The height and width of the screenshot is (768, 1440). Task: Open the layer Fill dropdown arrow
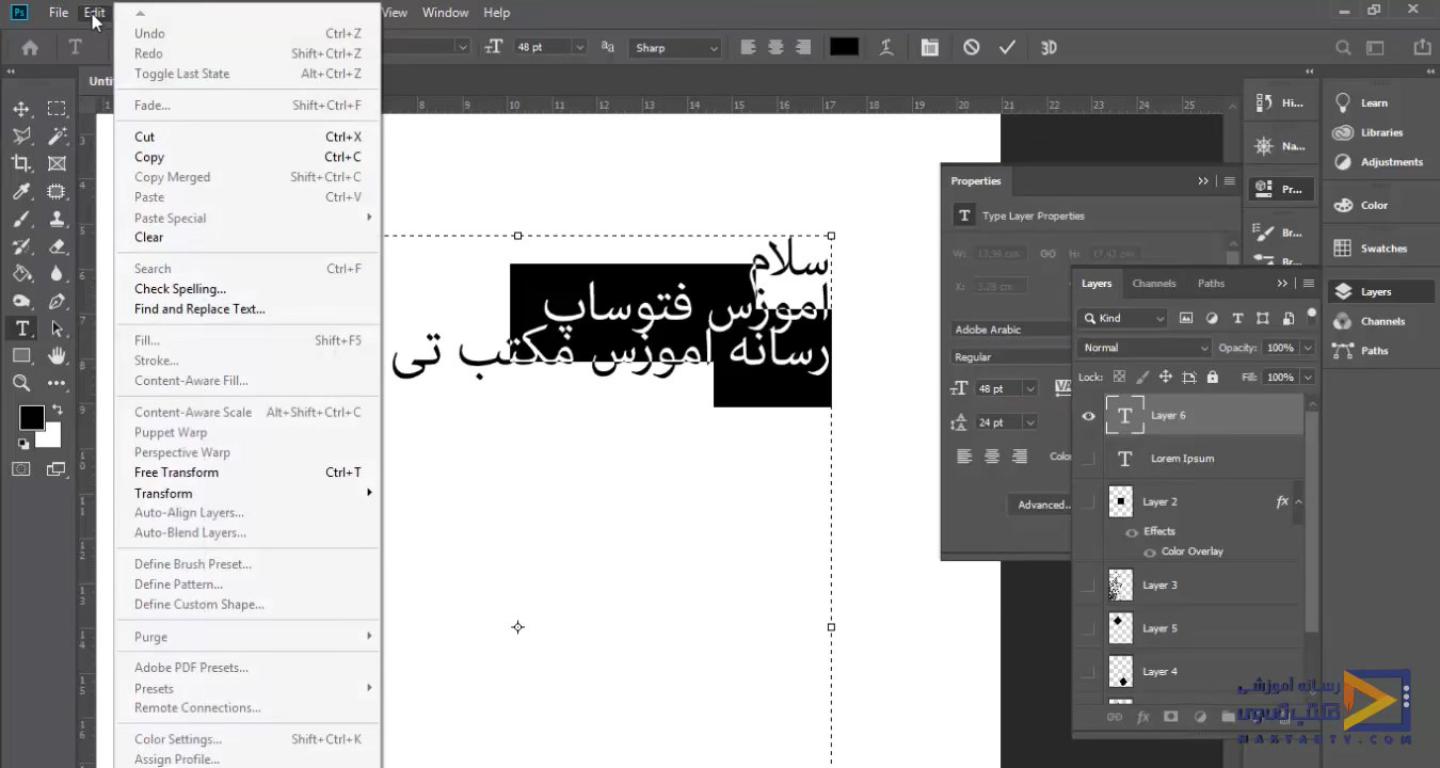pos(1308,377)
